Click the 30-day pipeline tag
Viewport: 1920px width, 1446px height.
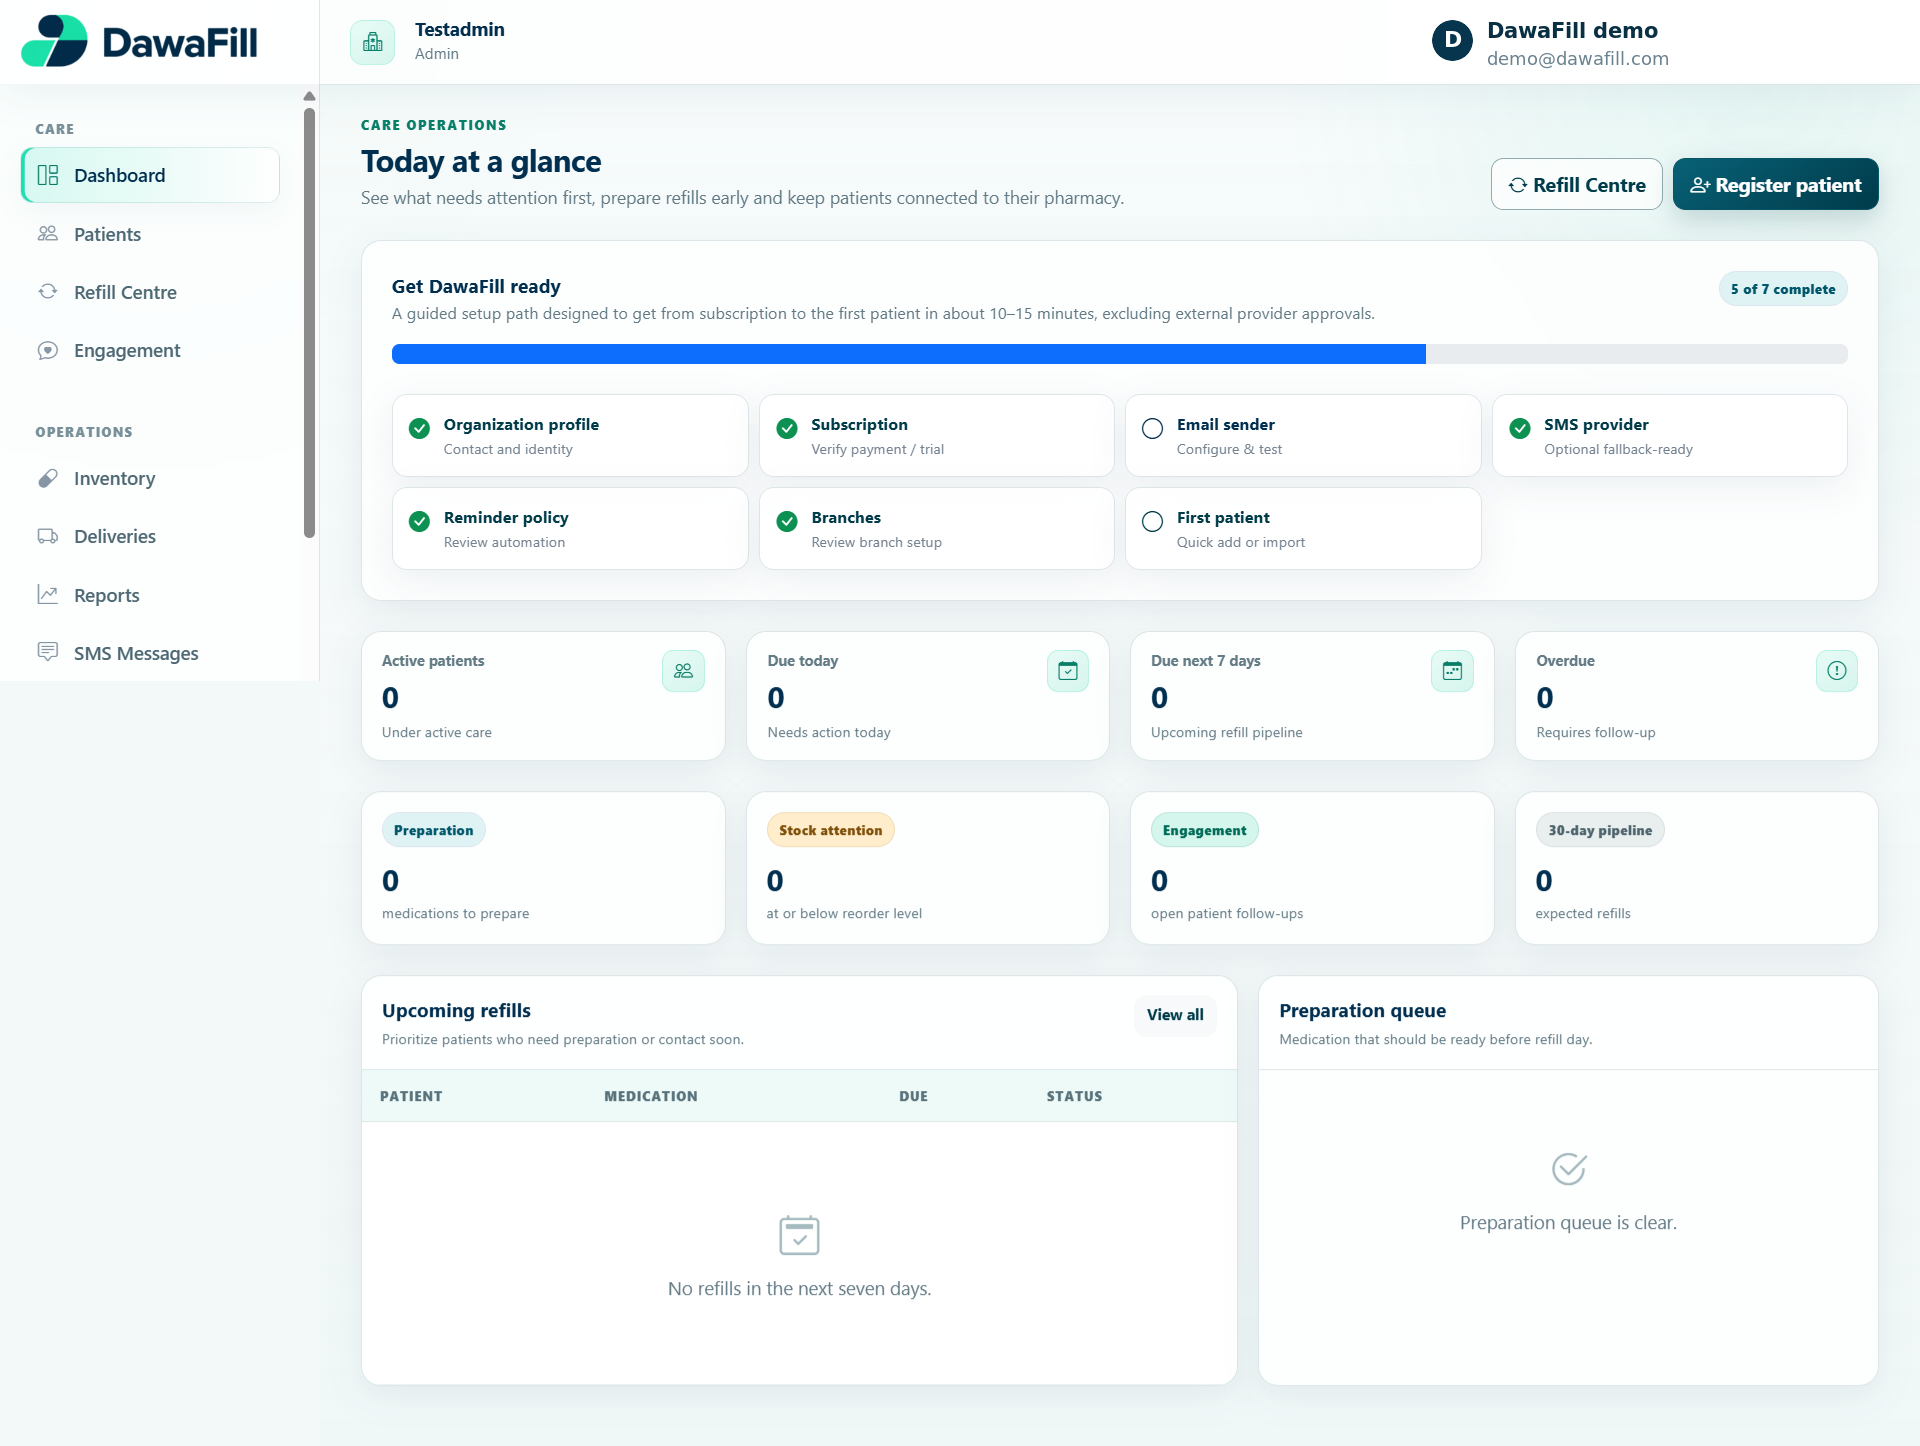click(1600, 830)
